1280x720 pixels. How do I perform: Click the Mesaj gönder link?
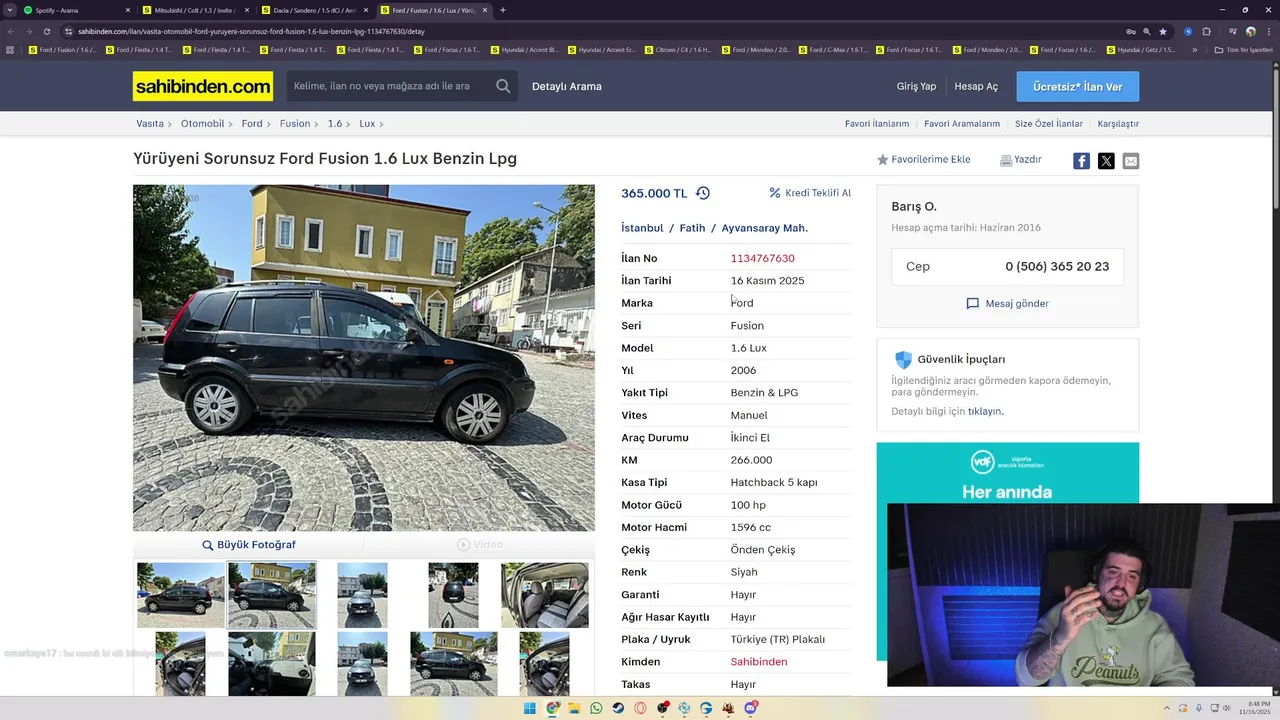pos(1017,304)
